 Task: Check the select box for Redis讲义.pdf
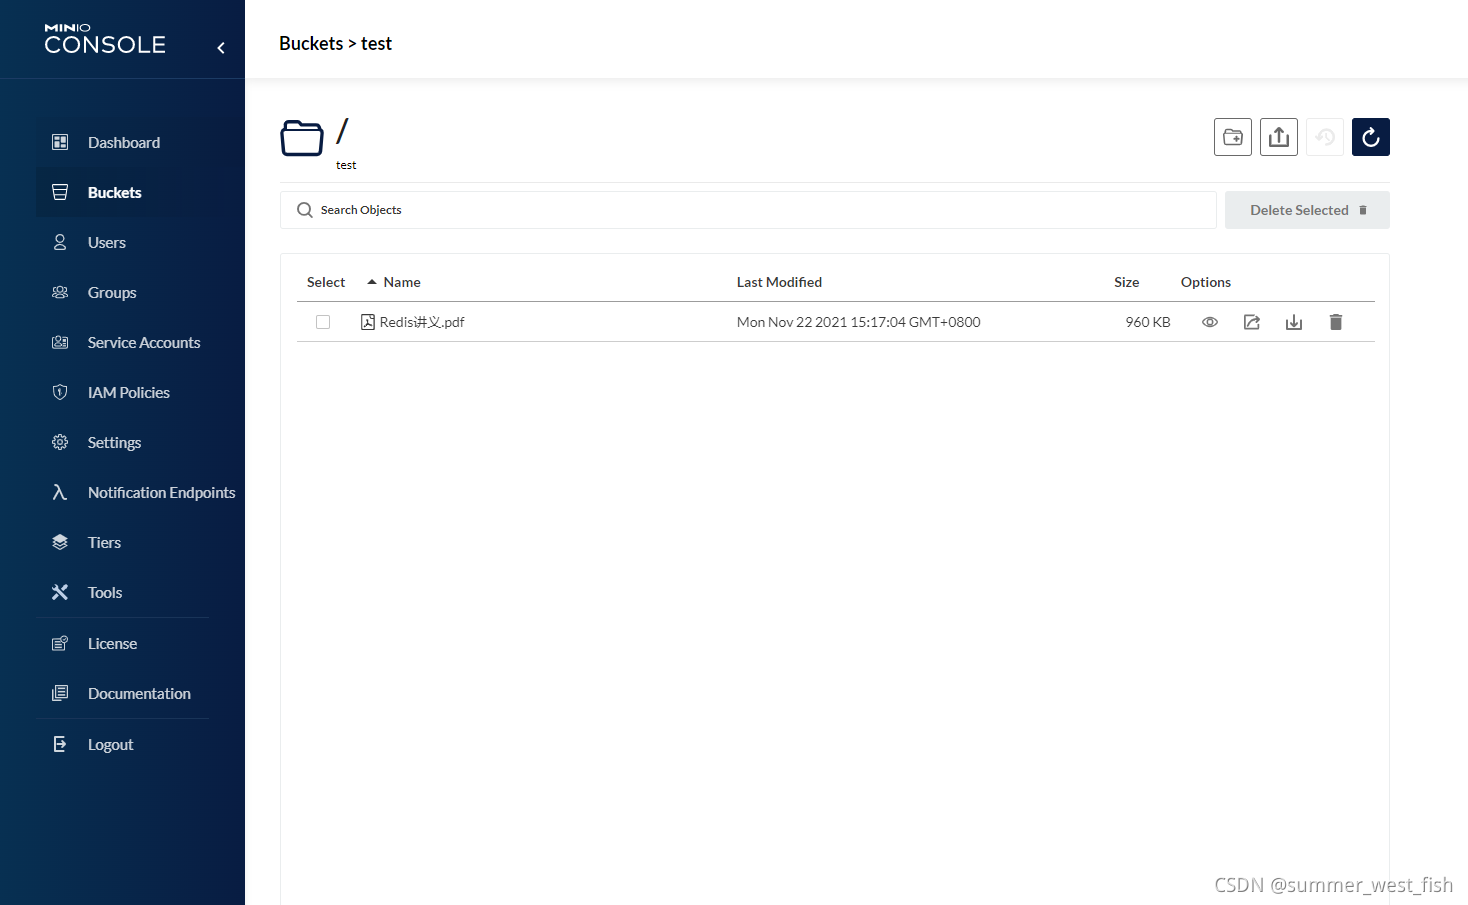click(322, 321)
